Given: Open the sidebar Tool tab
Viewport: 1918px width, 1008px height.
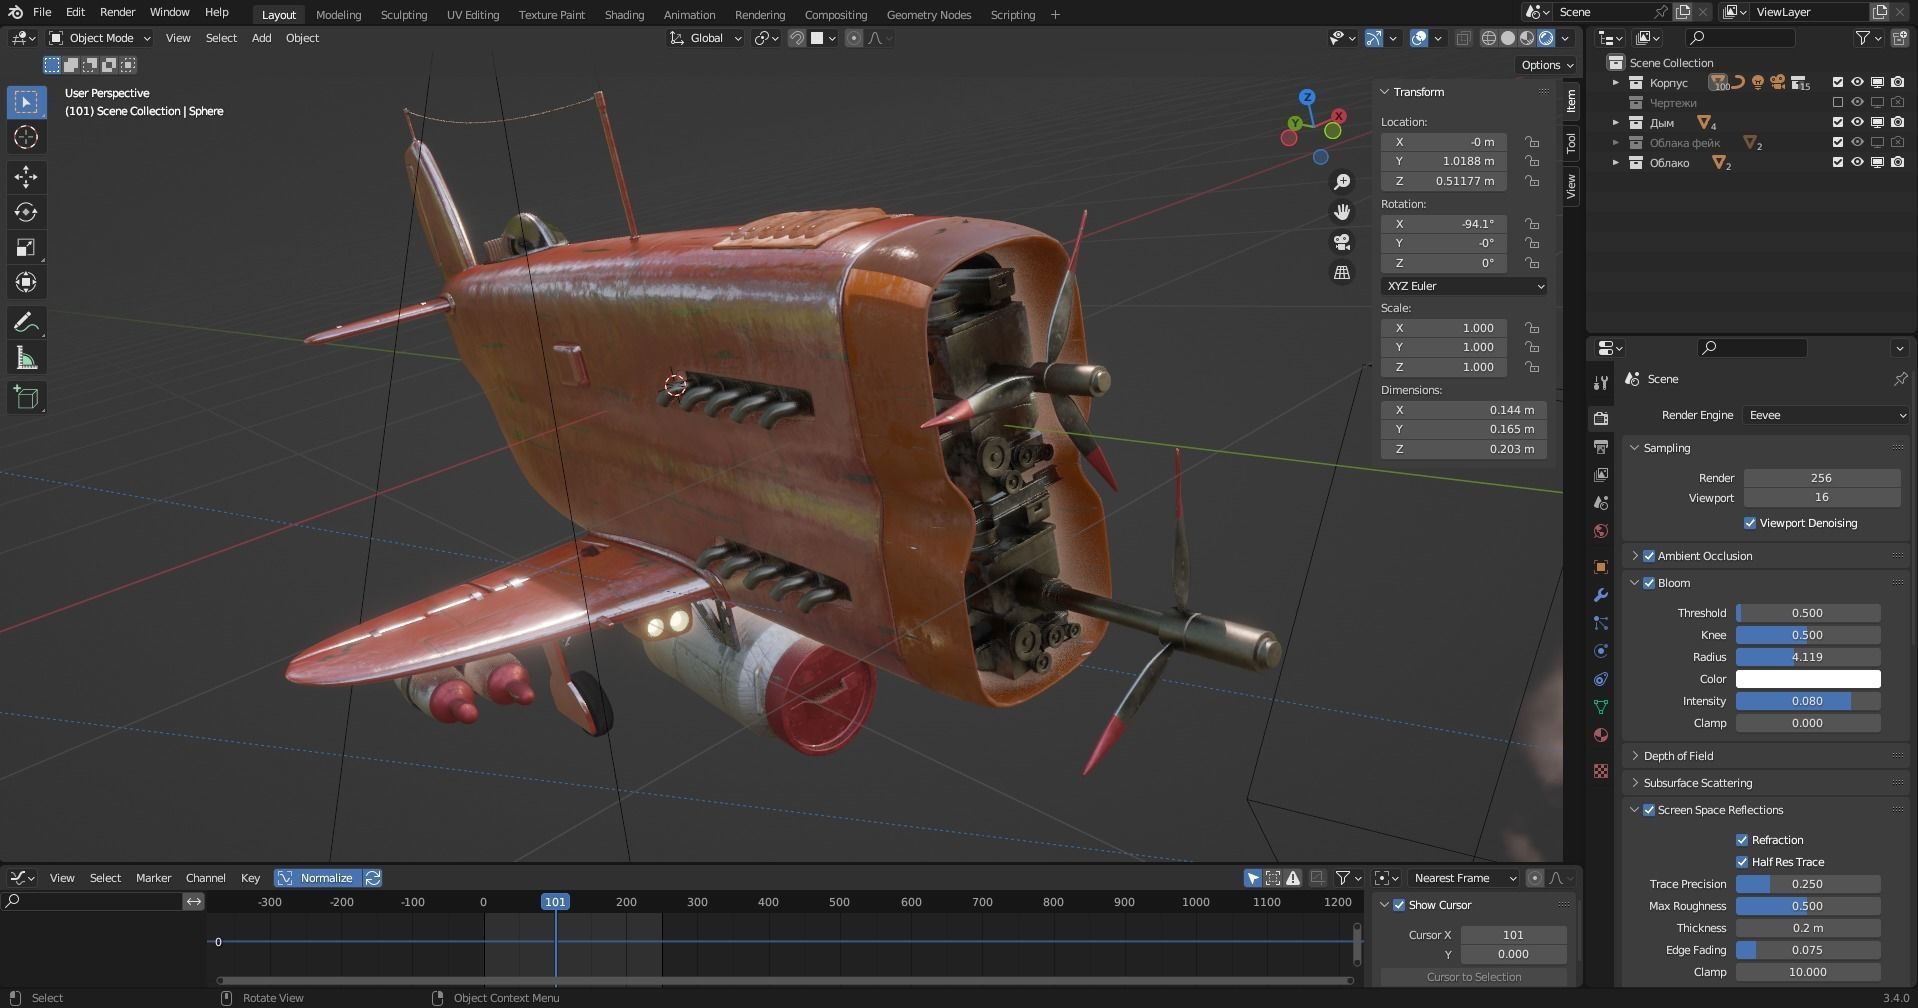Looking at the screenshot, I should 1571,143.
